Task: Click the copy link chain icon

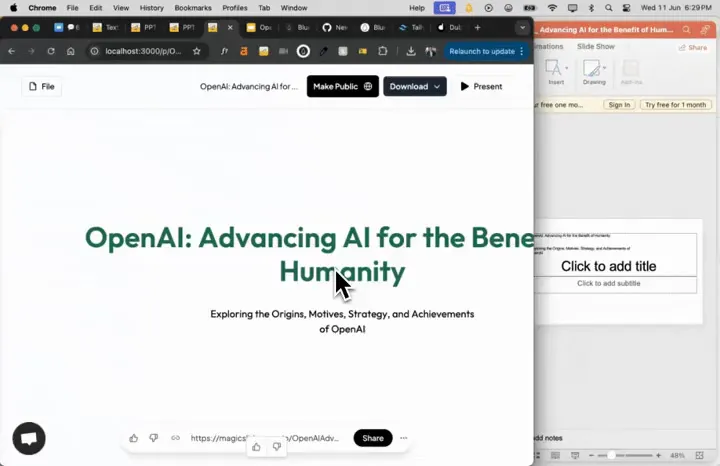Action: (x=175, y=438)
